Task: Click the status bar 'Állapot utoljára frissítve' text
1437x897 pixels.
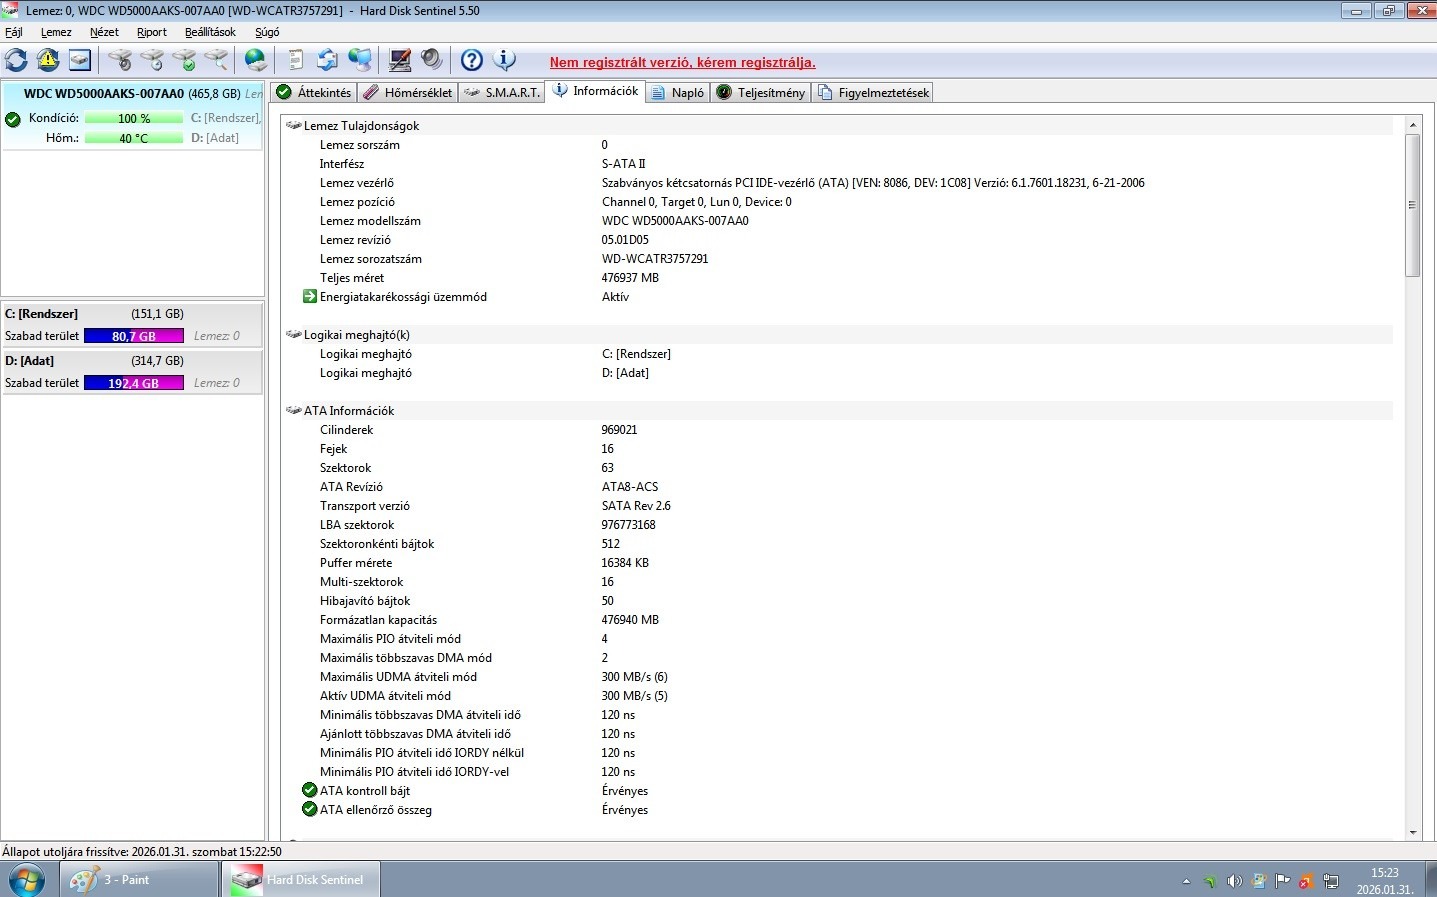Action: (x=142, y=852)
